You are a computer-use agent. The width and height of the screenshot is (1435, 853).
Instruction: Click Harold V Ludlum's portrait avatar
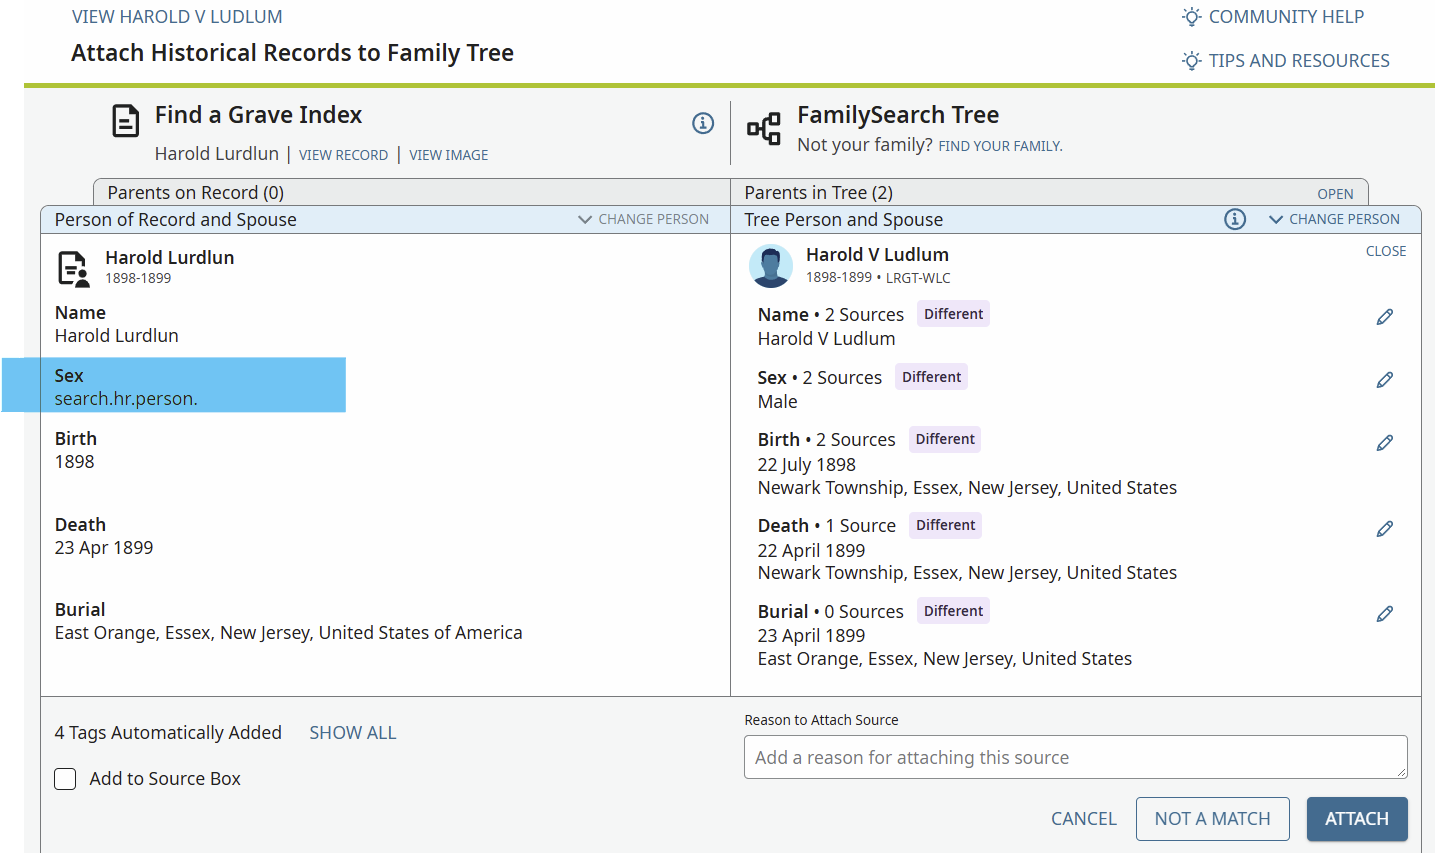pyautogui.click(x=770, y=266)
